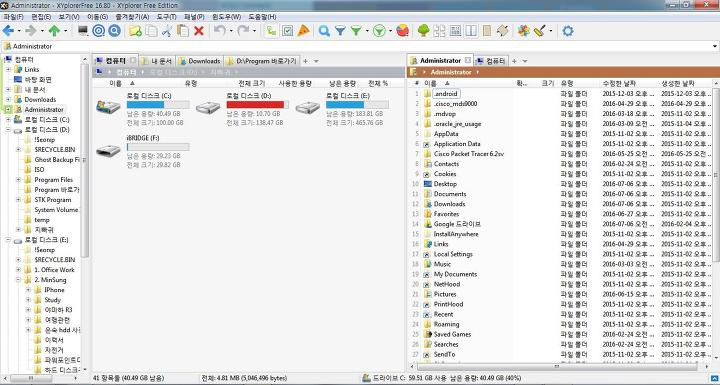Toggle the catalog panel button
Image resolution: width=720 pixels, height=385 pixels.
click(439, 31)
